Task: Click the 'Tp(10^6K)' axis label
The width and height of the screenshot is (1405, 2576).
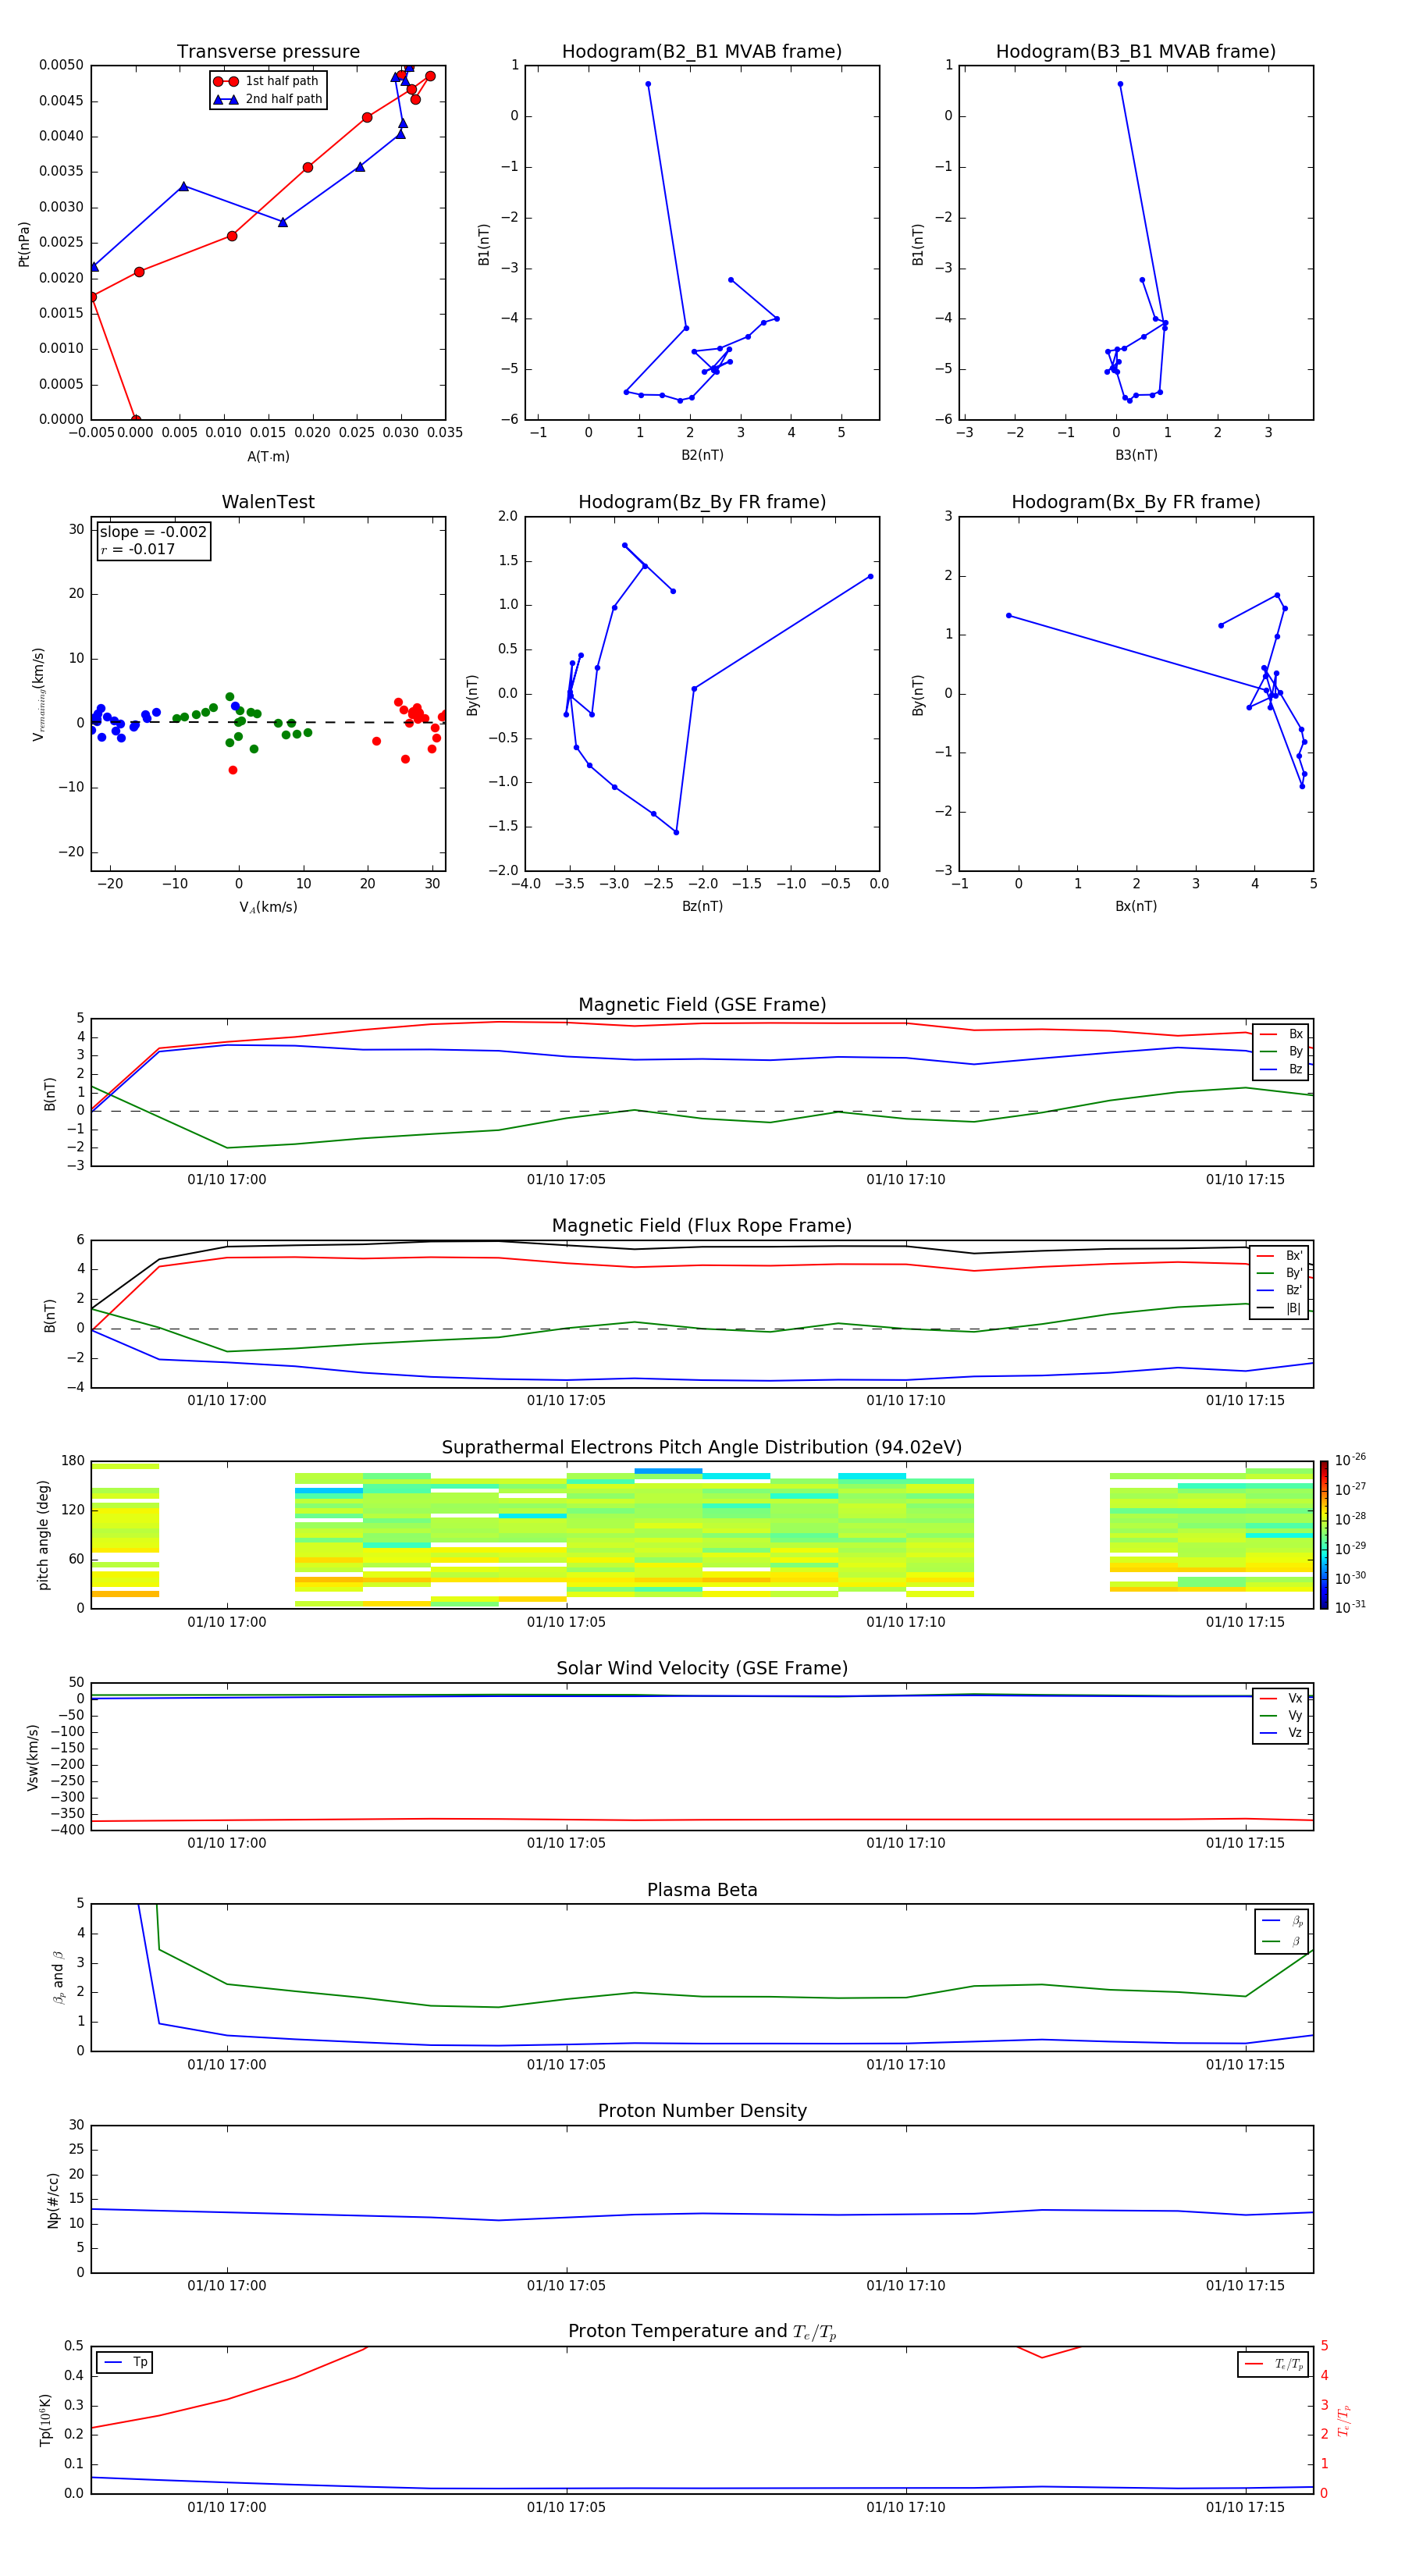Action: [45, 2420]
